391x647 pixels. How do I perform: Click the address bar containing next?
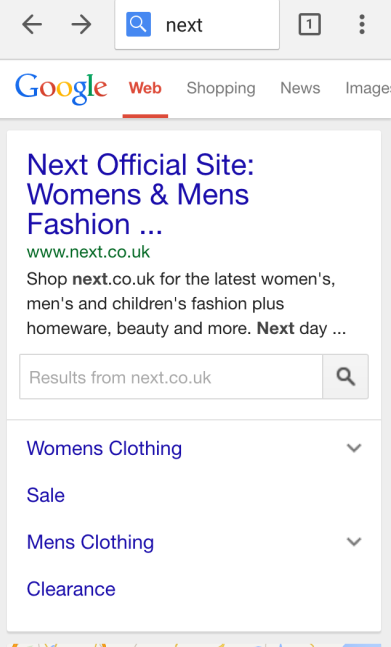197,25
